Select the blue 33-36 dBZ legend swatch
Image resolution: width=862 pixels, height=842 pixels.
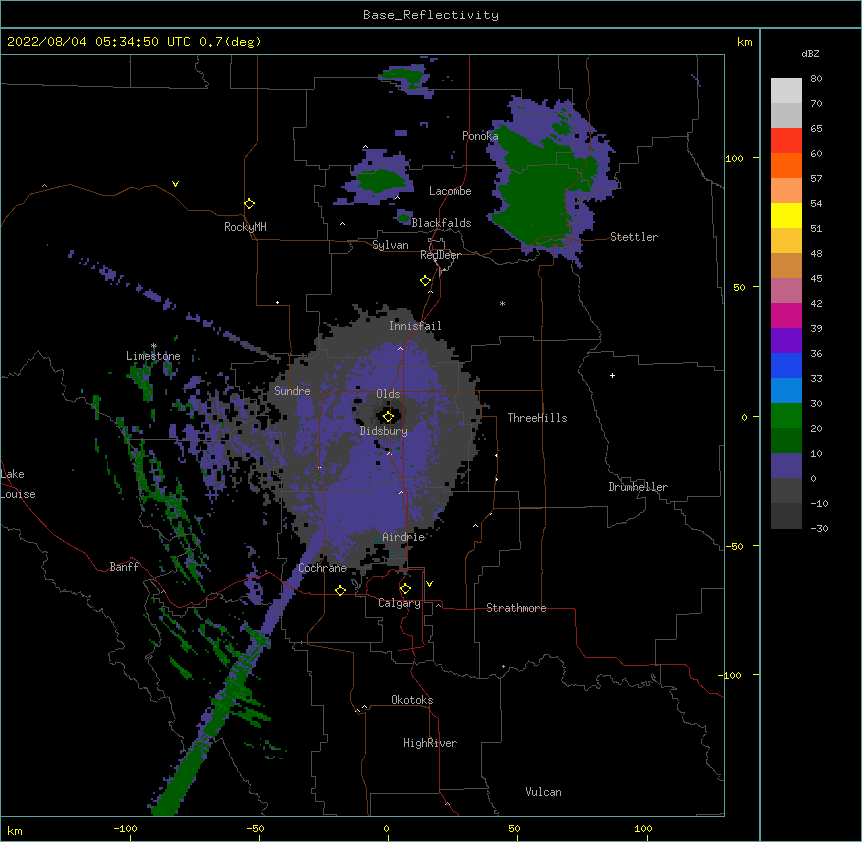point(786,365)
